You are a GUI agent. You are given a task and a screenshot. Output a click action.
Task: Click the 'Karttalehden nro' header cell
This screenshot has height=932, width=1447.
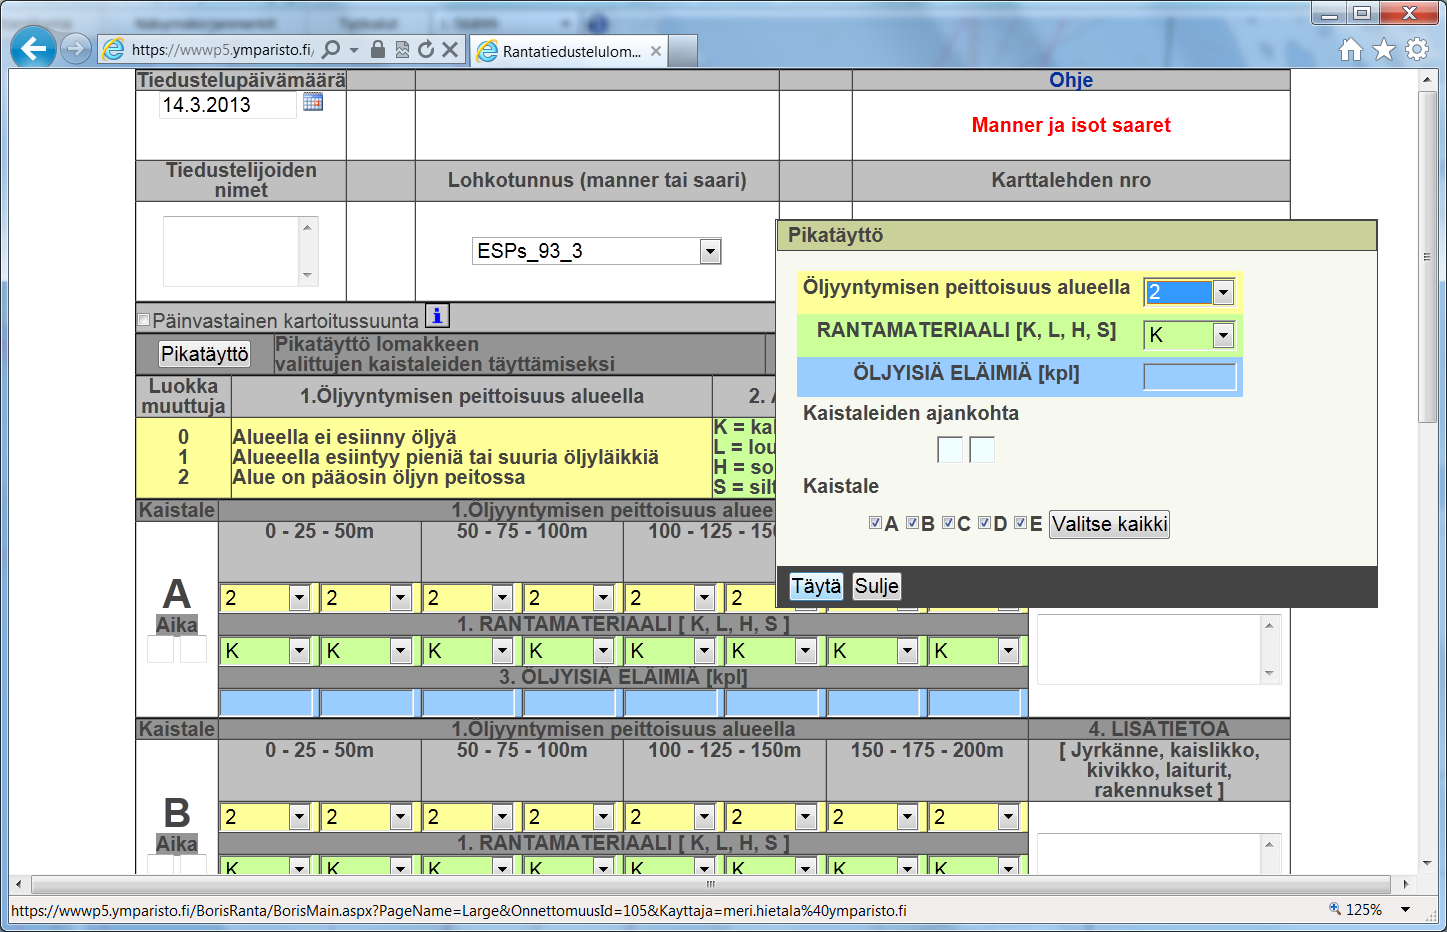pos(1071,180)
